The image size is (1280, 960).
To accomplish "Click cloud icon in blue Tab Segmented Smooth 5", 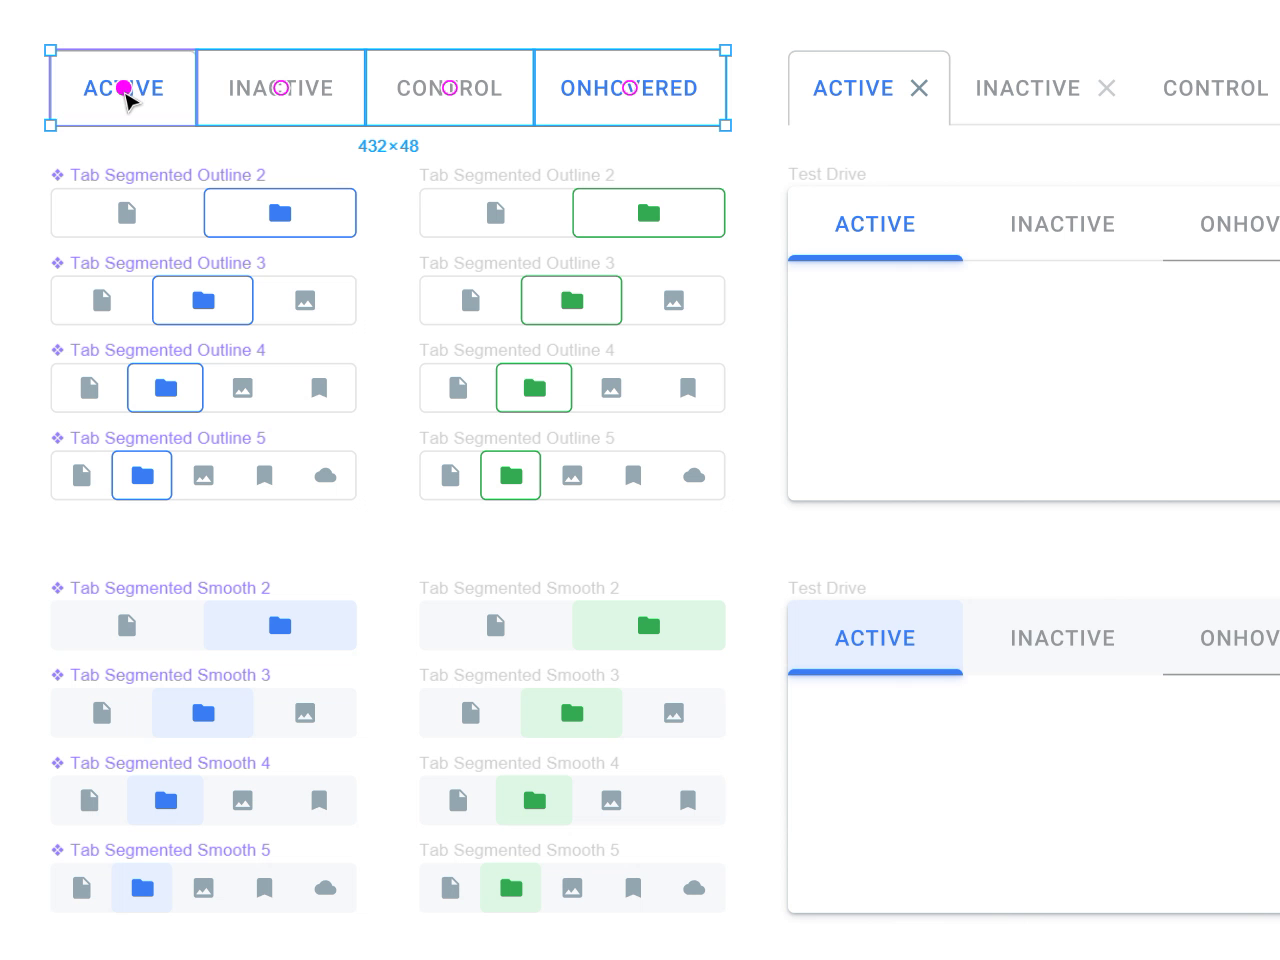I will point(325,888).
